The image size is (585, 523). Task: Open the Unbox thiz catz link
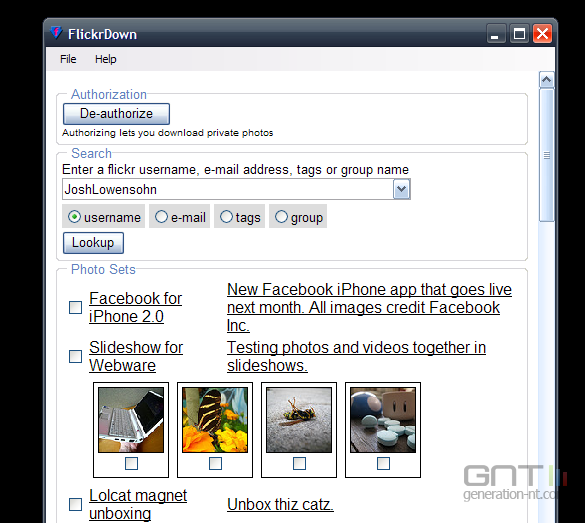280,504
